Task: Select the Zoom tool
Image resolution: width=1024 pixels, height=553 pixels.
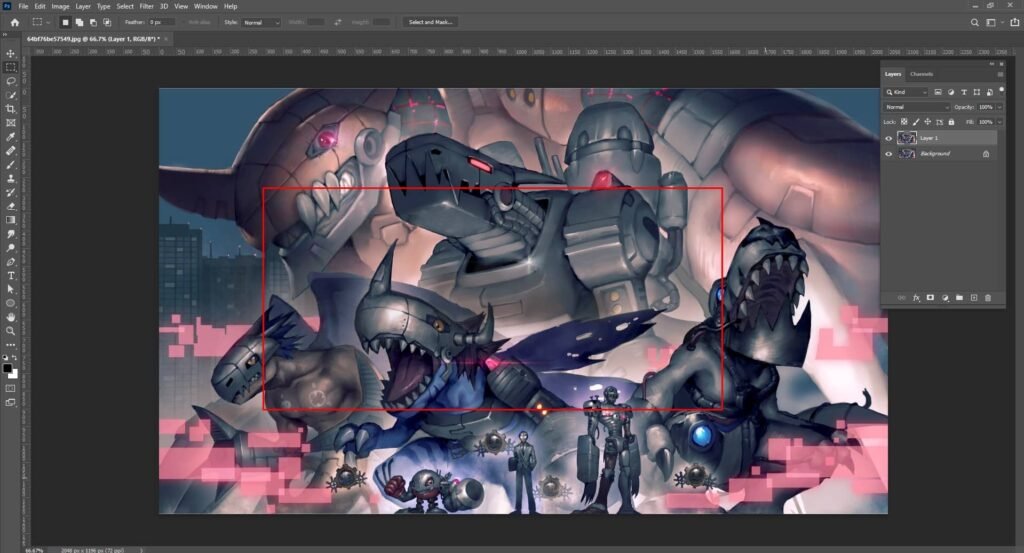Action: pyautogui.click(x=10, y=331)
